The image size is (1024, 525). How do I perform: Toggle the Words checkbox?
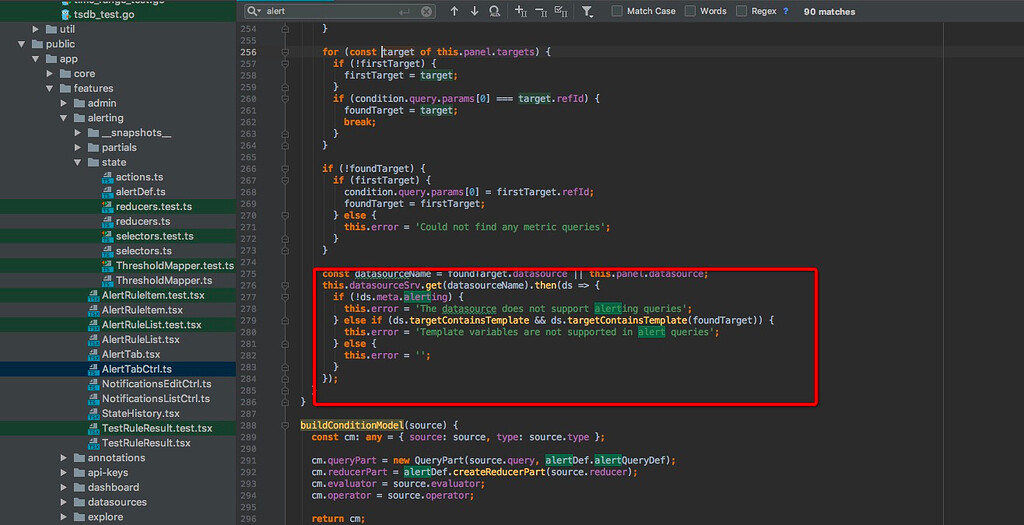(691, 11)
